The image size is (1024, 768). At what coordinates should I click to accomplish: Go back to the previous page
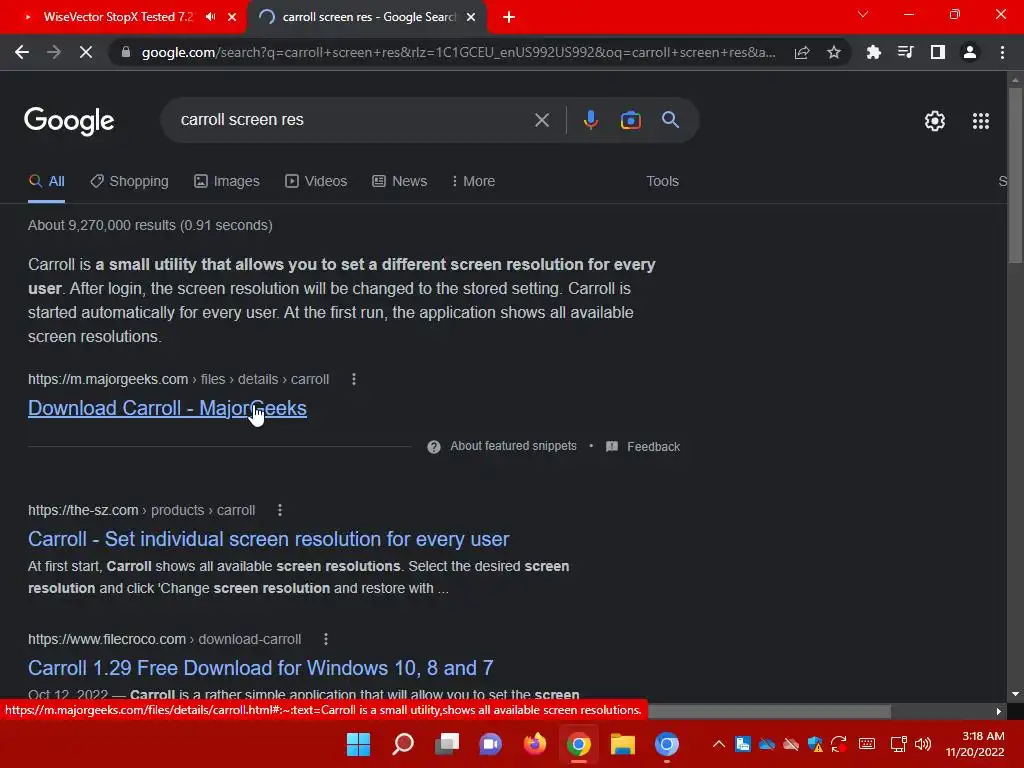coord(22,52)
